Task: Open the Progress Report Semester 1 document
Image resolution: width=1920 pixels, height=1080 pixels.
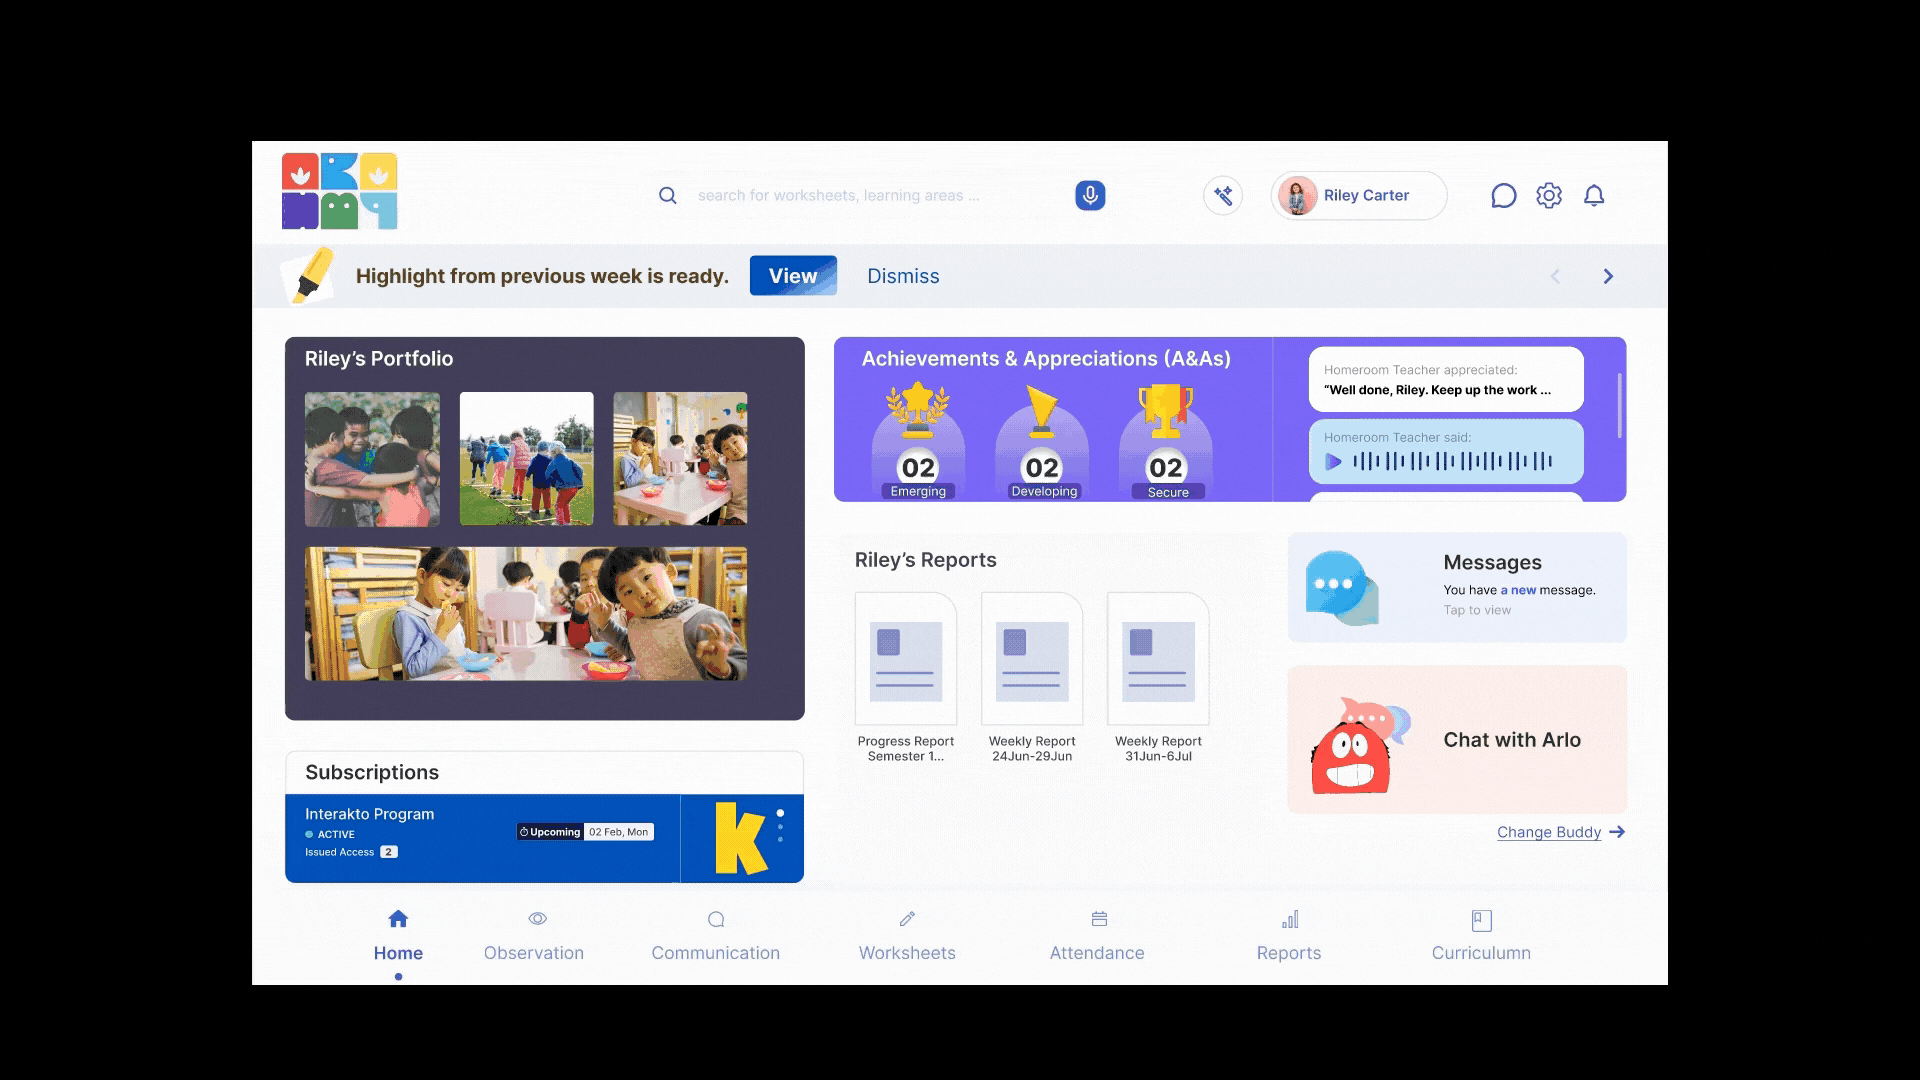Action: point(905,660)
